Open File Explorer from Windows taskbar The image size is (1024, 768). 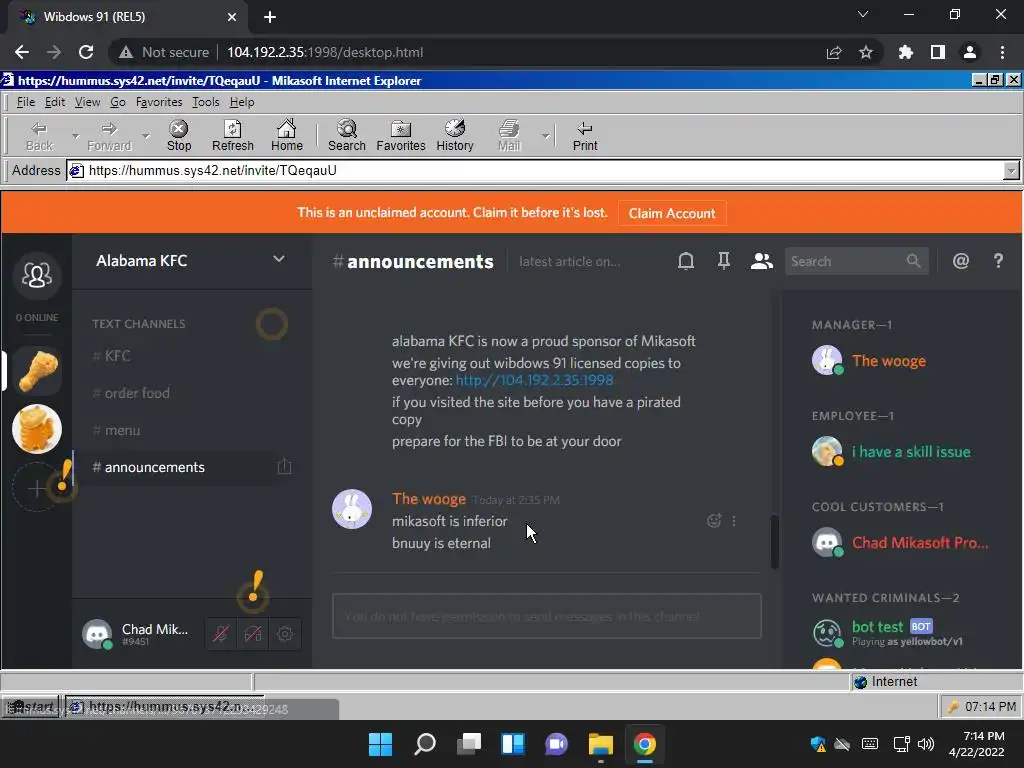[600, 744]
